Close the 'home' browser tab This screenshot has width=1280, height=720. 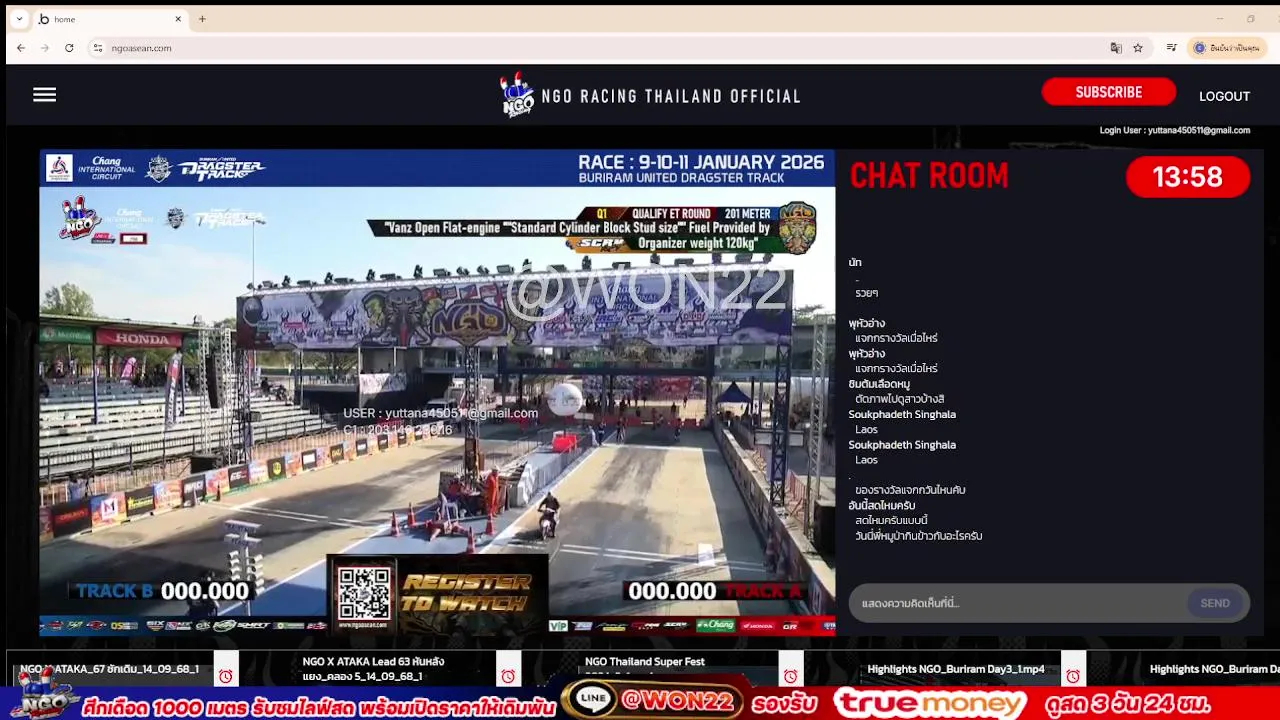point(178,19)
